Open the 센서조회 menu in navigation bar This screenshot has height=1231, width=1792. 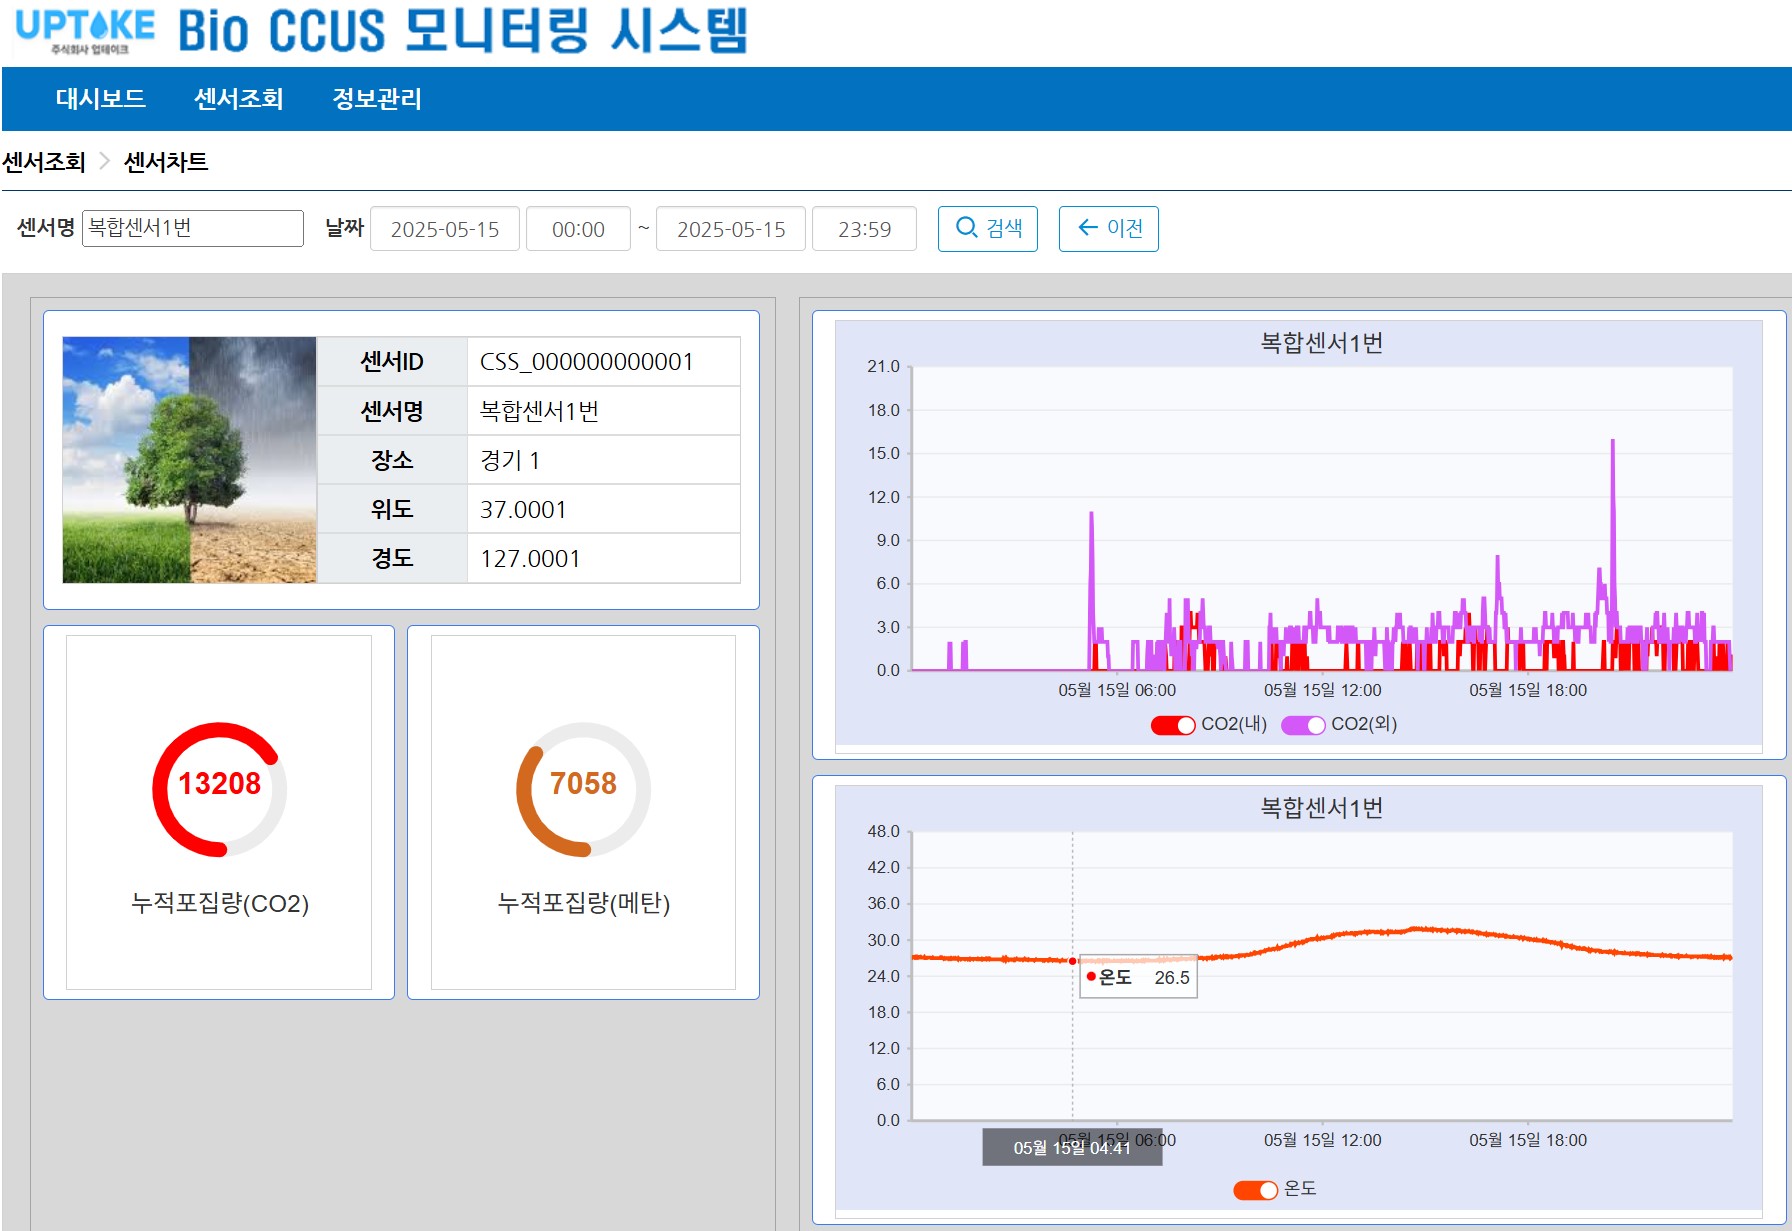[239, 99]
